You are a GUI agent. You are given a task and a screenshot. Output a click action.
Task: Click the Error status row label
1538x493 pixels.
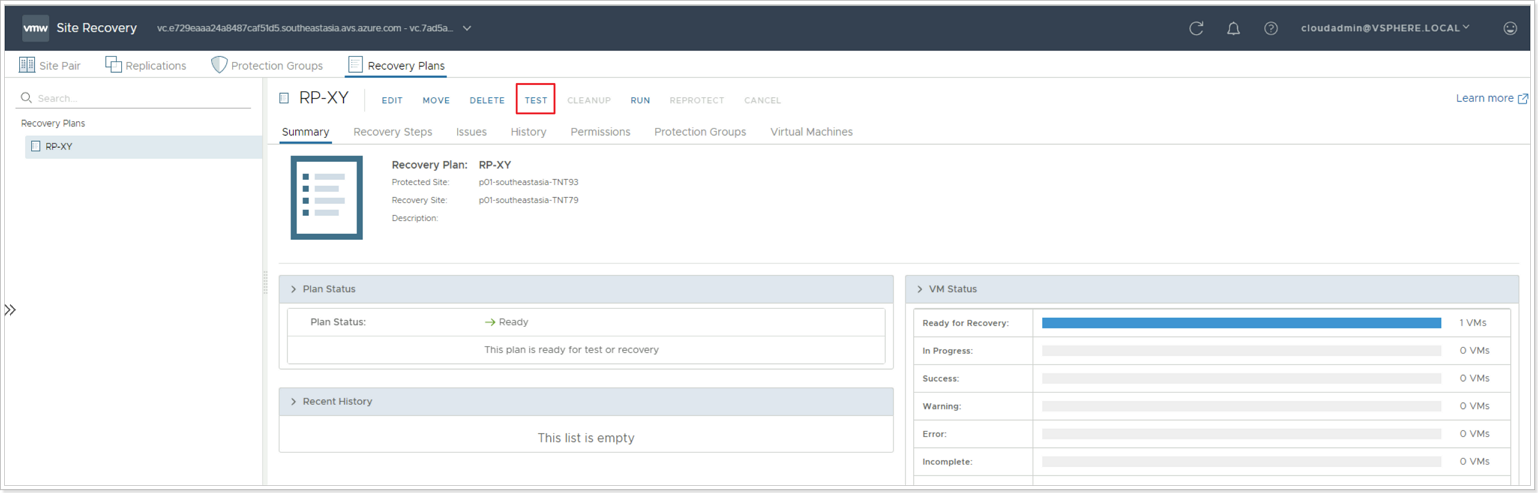(x=936, y=435)
